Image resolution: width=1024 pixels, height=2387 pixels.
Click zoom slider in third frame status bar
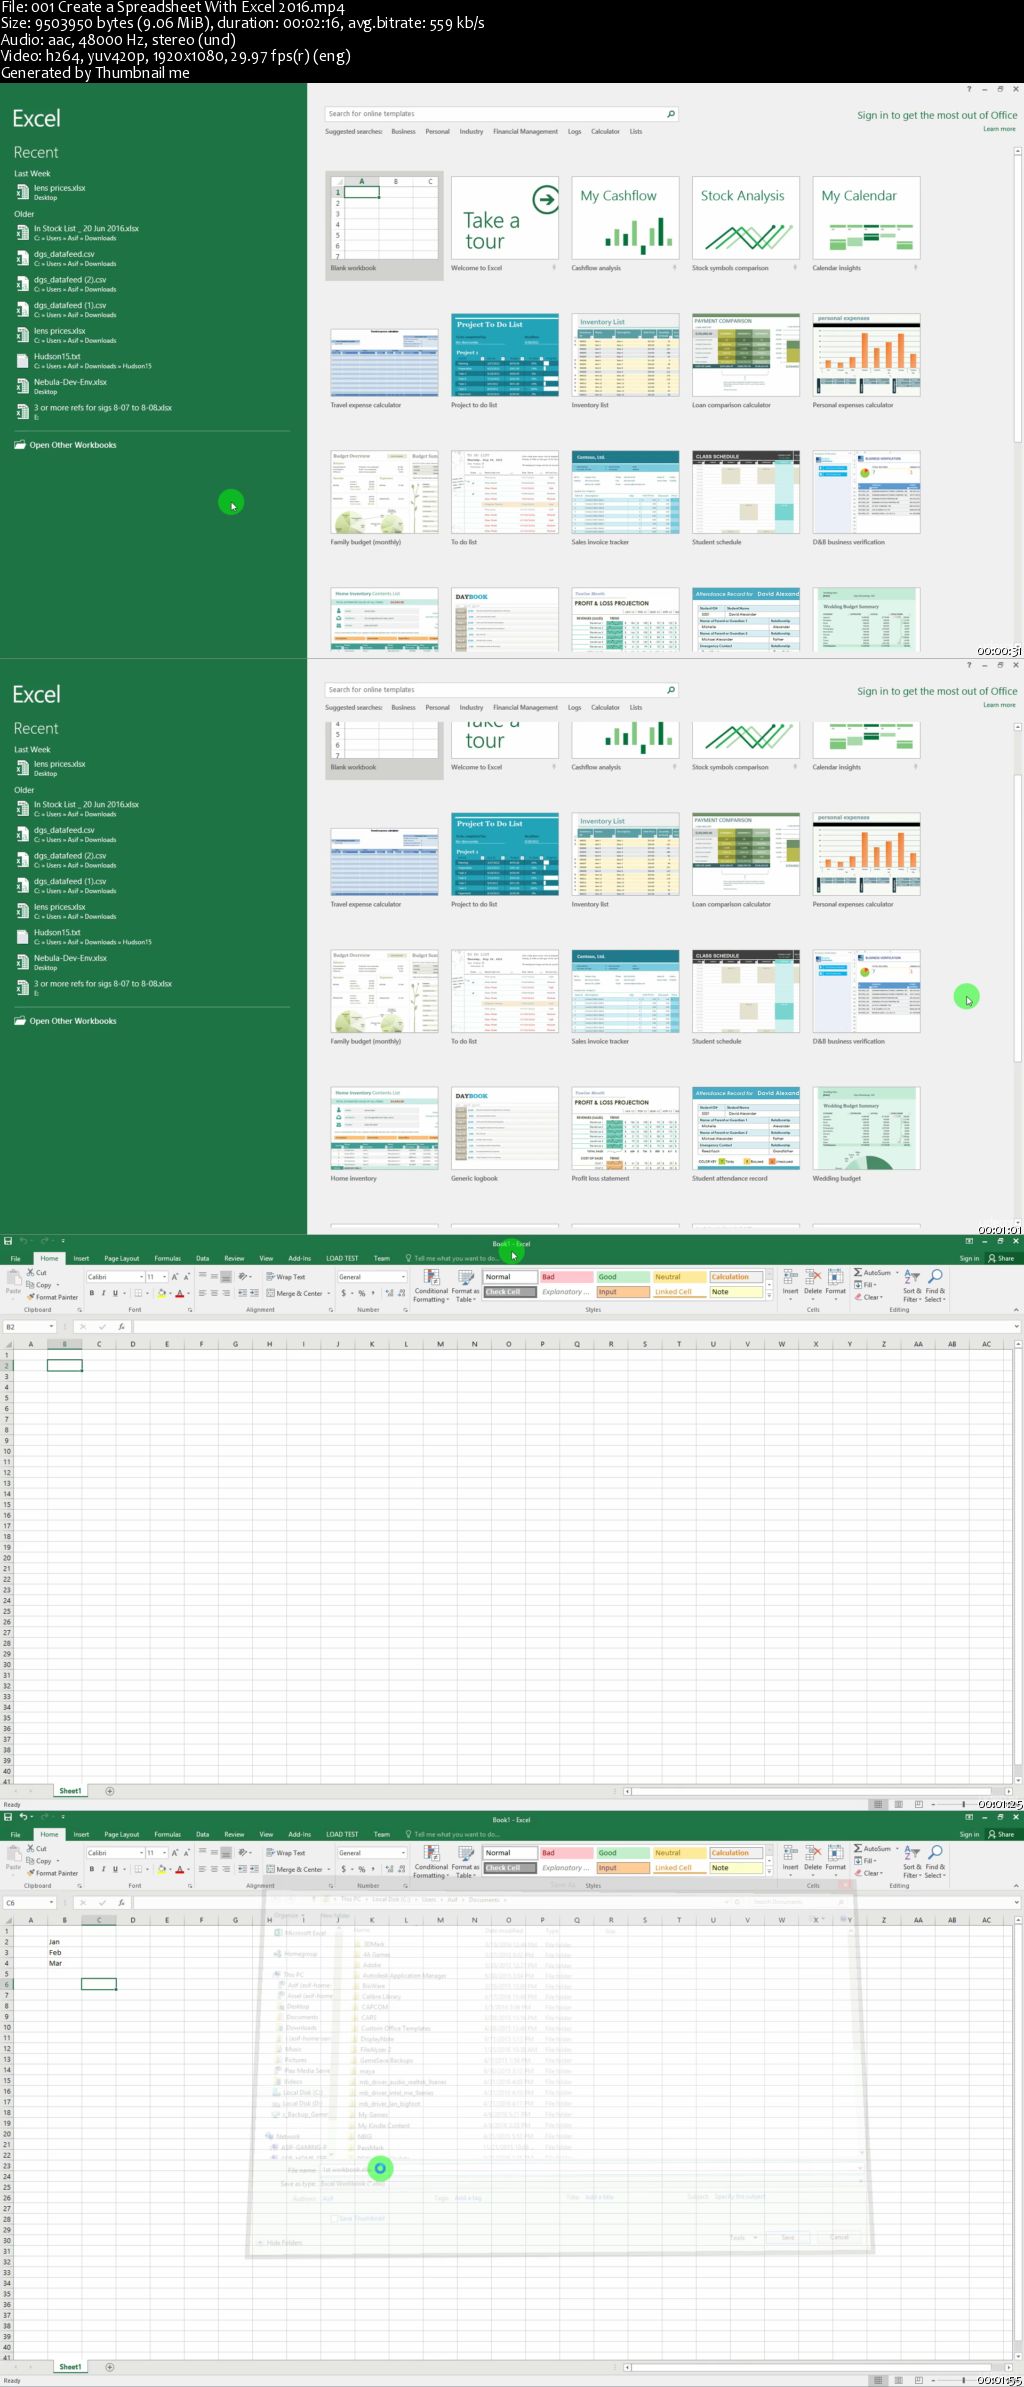pos(962,1804)
